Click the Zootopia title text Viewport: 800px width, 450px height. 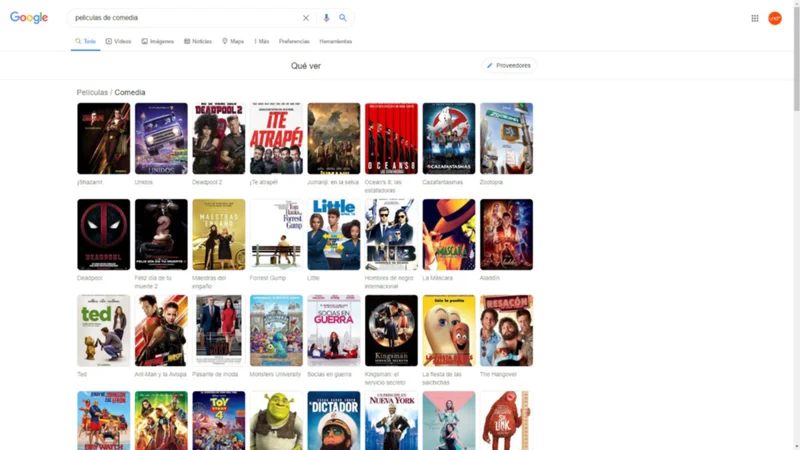(x=491, y=182)
